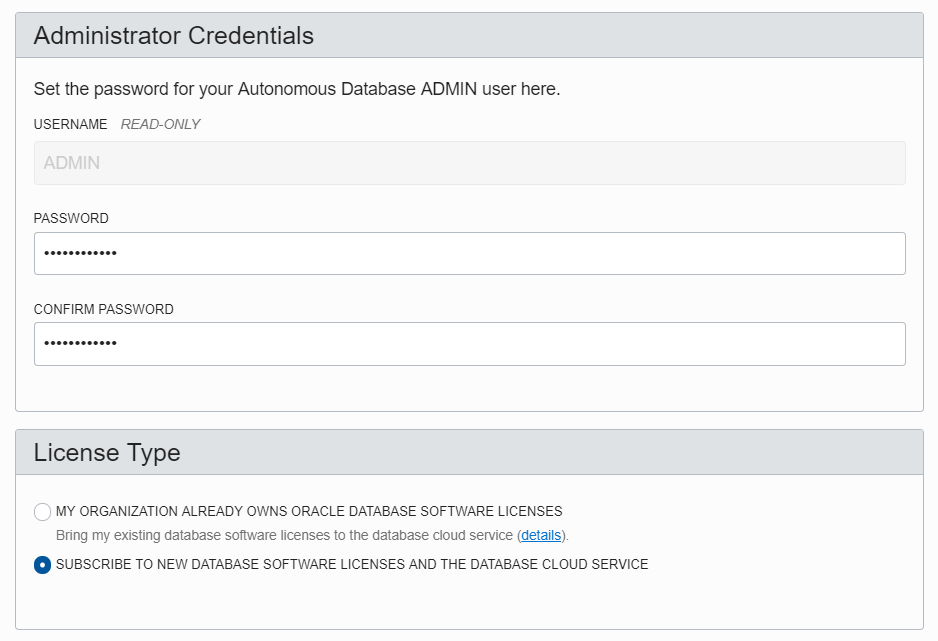
Task: Click the 'Bring my existing database software licenses' description
Action: click(x=284, y=535)
